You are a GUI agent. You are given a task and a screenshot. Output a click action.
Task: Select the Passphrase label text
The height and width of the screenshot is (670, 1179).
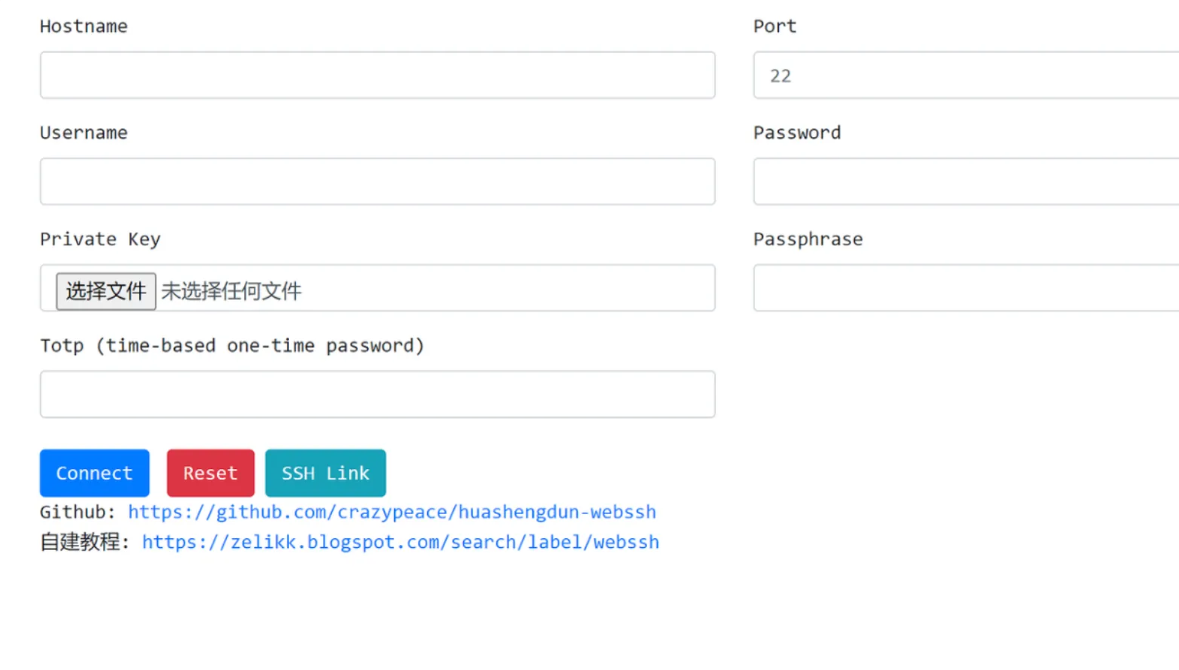click(x=808, y=239)
